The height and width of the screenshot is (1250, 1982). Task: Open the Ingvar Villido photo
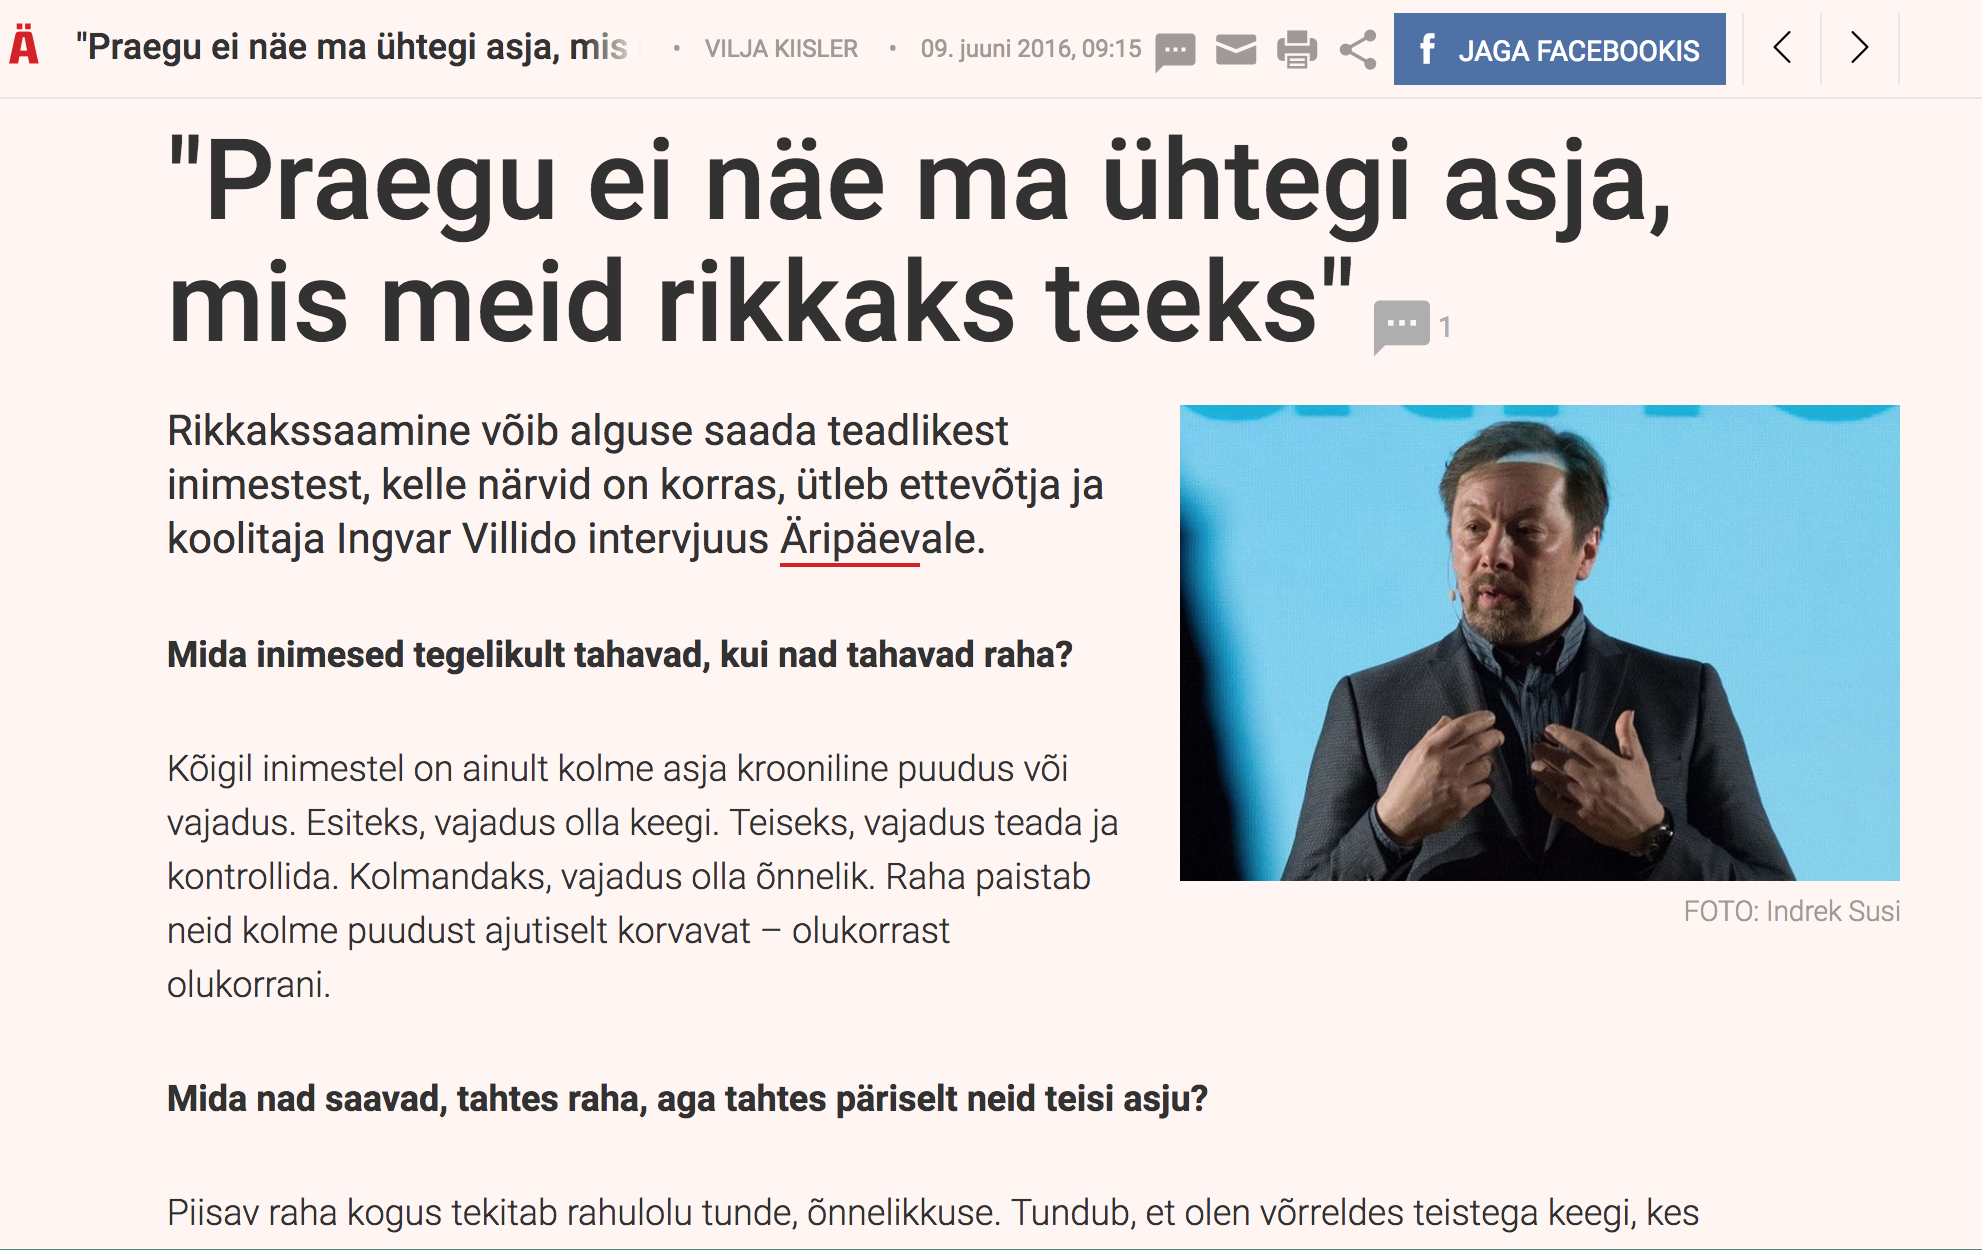1539,642
